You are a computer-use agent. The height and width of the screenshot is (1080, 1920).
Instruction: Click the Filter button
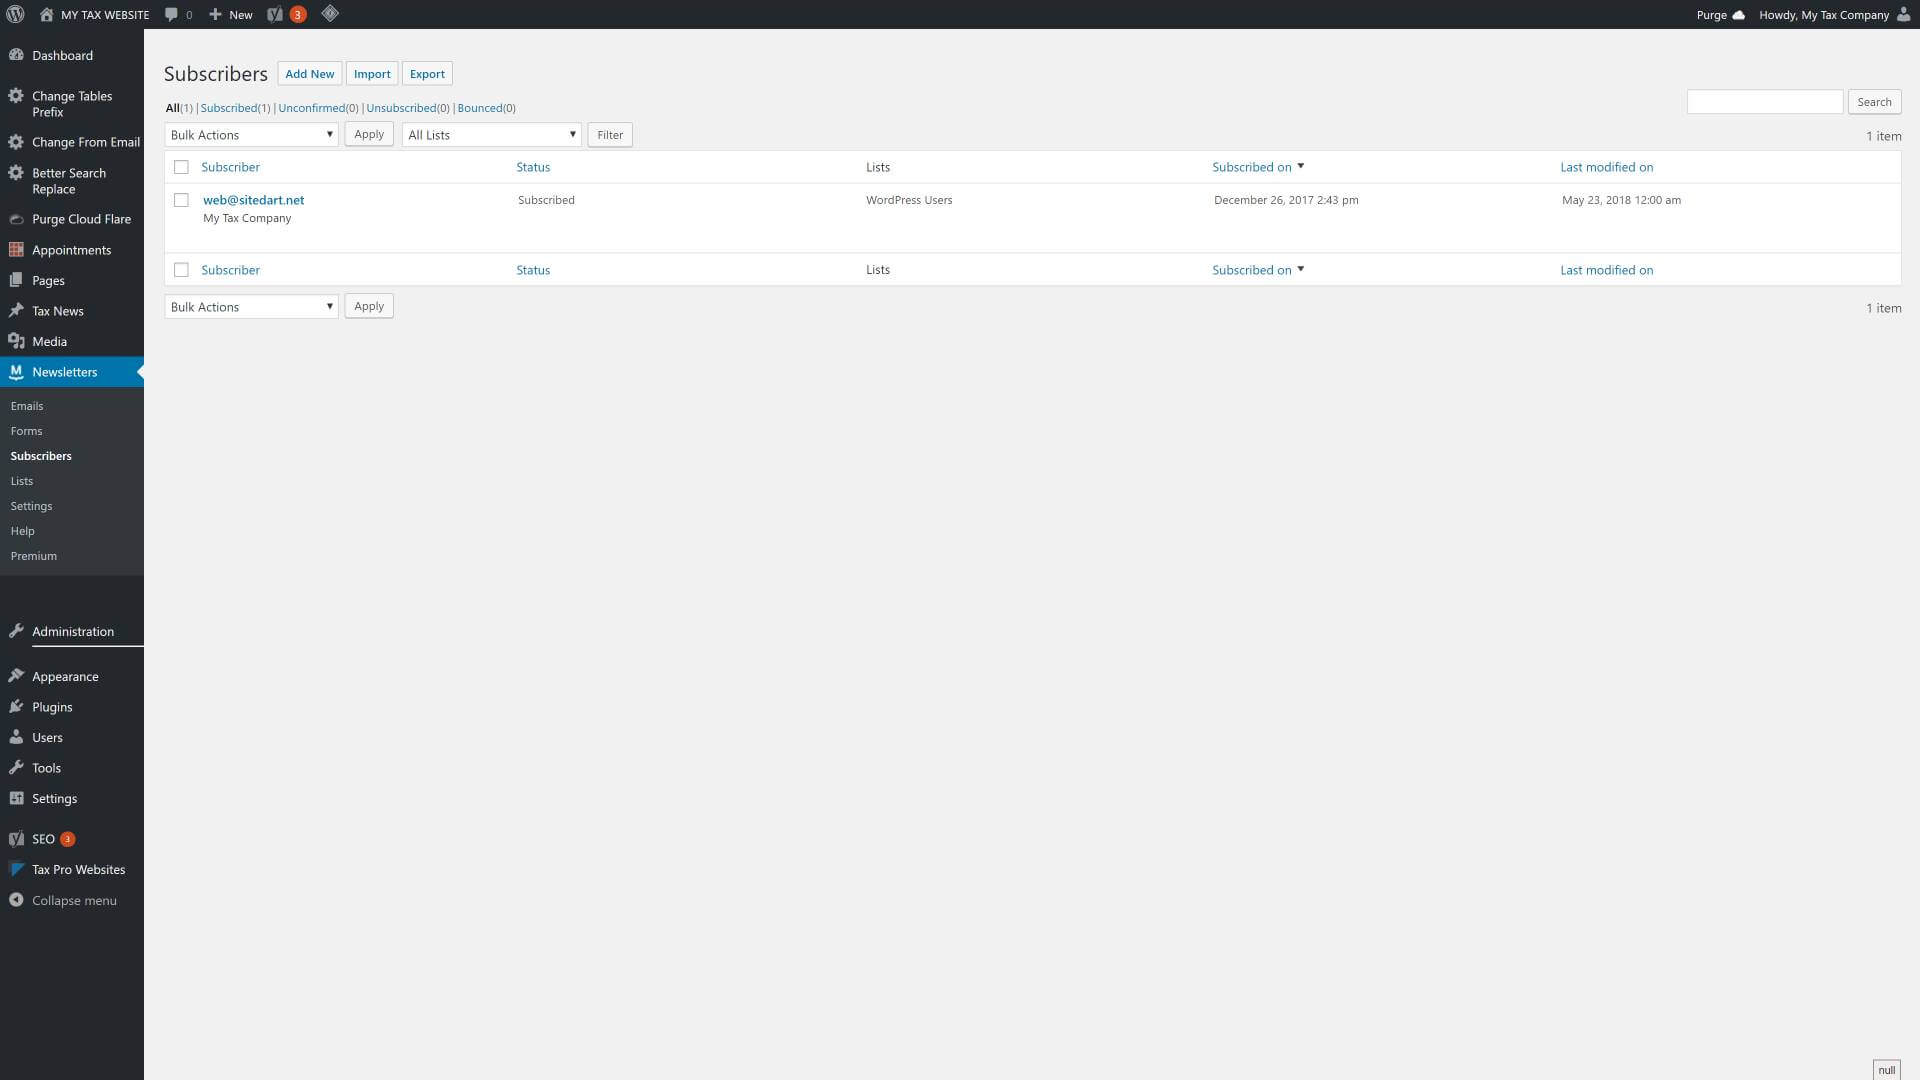pyautogui.click(x=610, y=135)
